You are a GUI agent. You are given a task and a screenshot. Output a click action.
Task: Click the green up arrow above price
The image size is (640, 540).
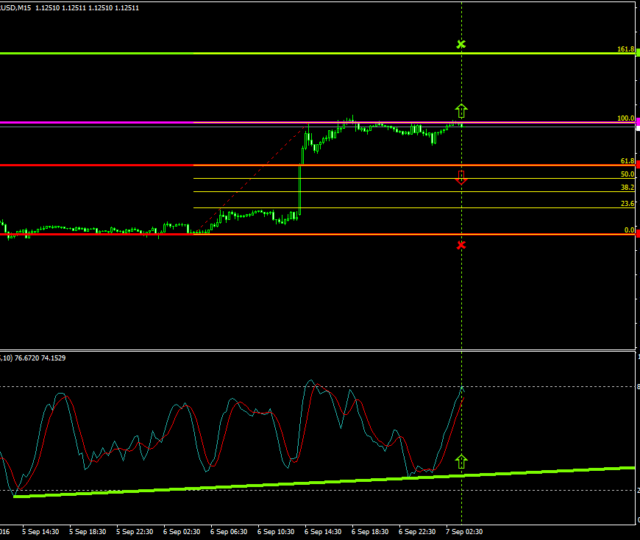click(461, 110)
